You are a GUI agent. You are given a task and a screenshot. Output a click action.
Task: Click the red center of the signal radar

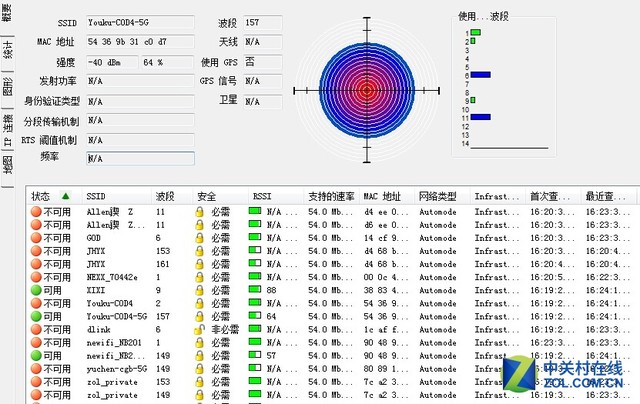(x=367, y=91)
